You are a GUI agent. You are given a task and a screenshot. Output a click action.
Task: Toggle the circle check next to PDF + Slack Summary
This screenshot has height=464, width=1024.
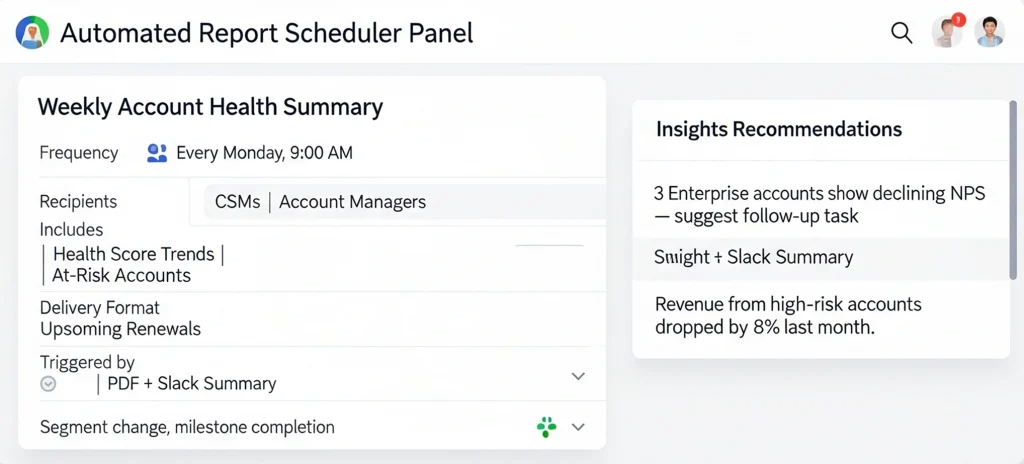pyautogui.click(x=48, y=383)
